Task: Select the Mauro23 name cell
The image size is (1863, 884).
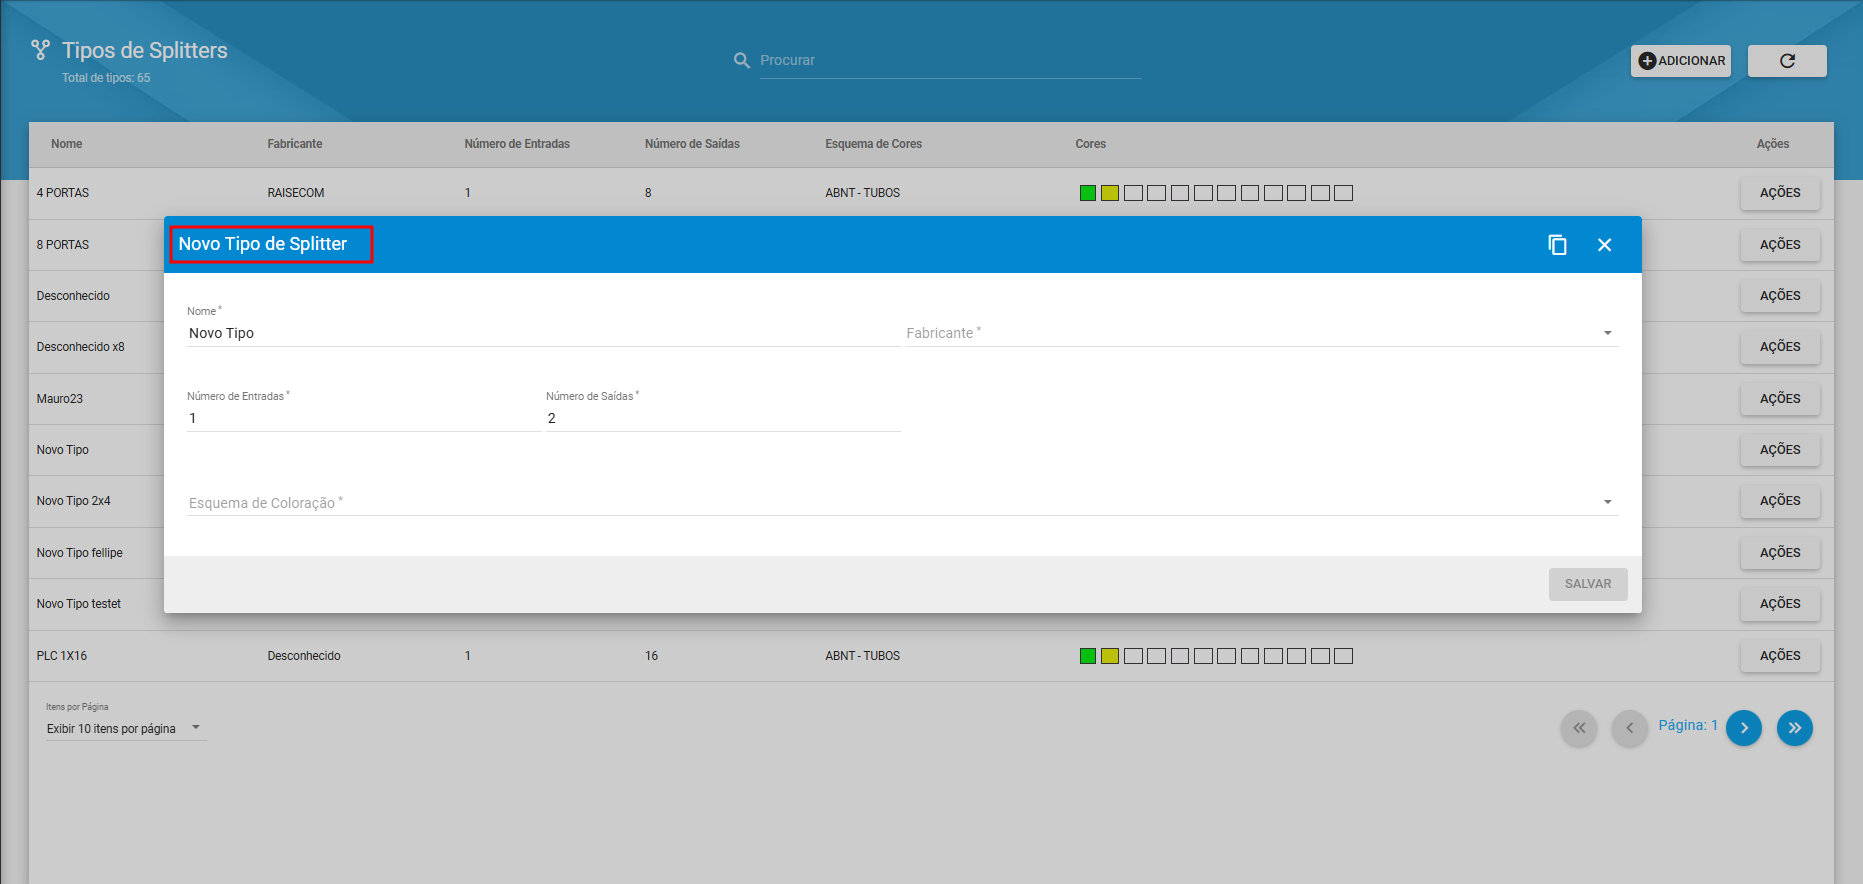Action: (x=60, y=399)
